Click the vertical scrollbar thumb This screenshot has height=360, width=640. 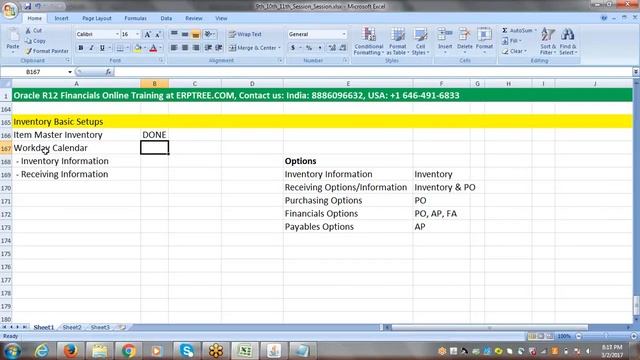point(636,304)
